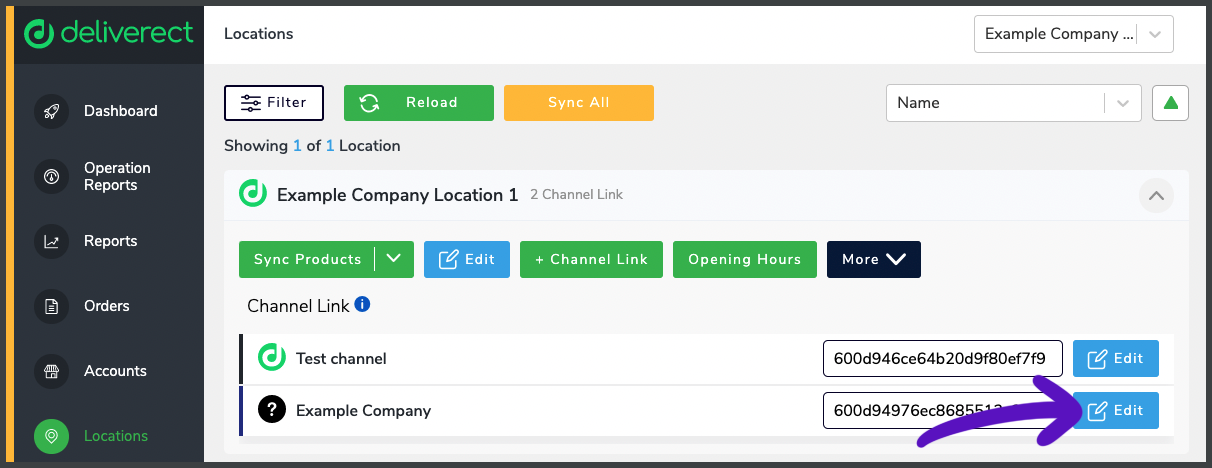This screenshot has height=468, width=1212.
Task: Go to Dashboard menu item
Action: coord(120,111)
